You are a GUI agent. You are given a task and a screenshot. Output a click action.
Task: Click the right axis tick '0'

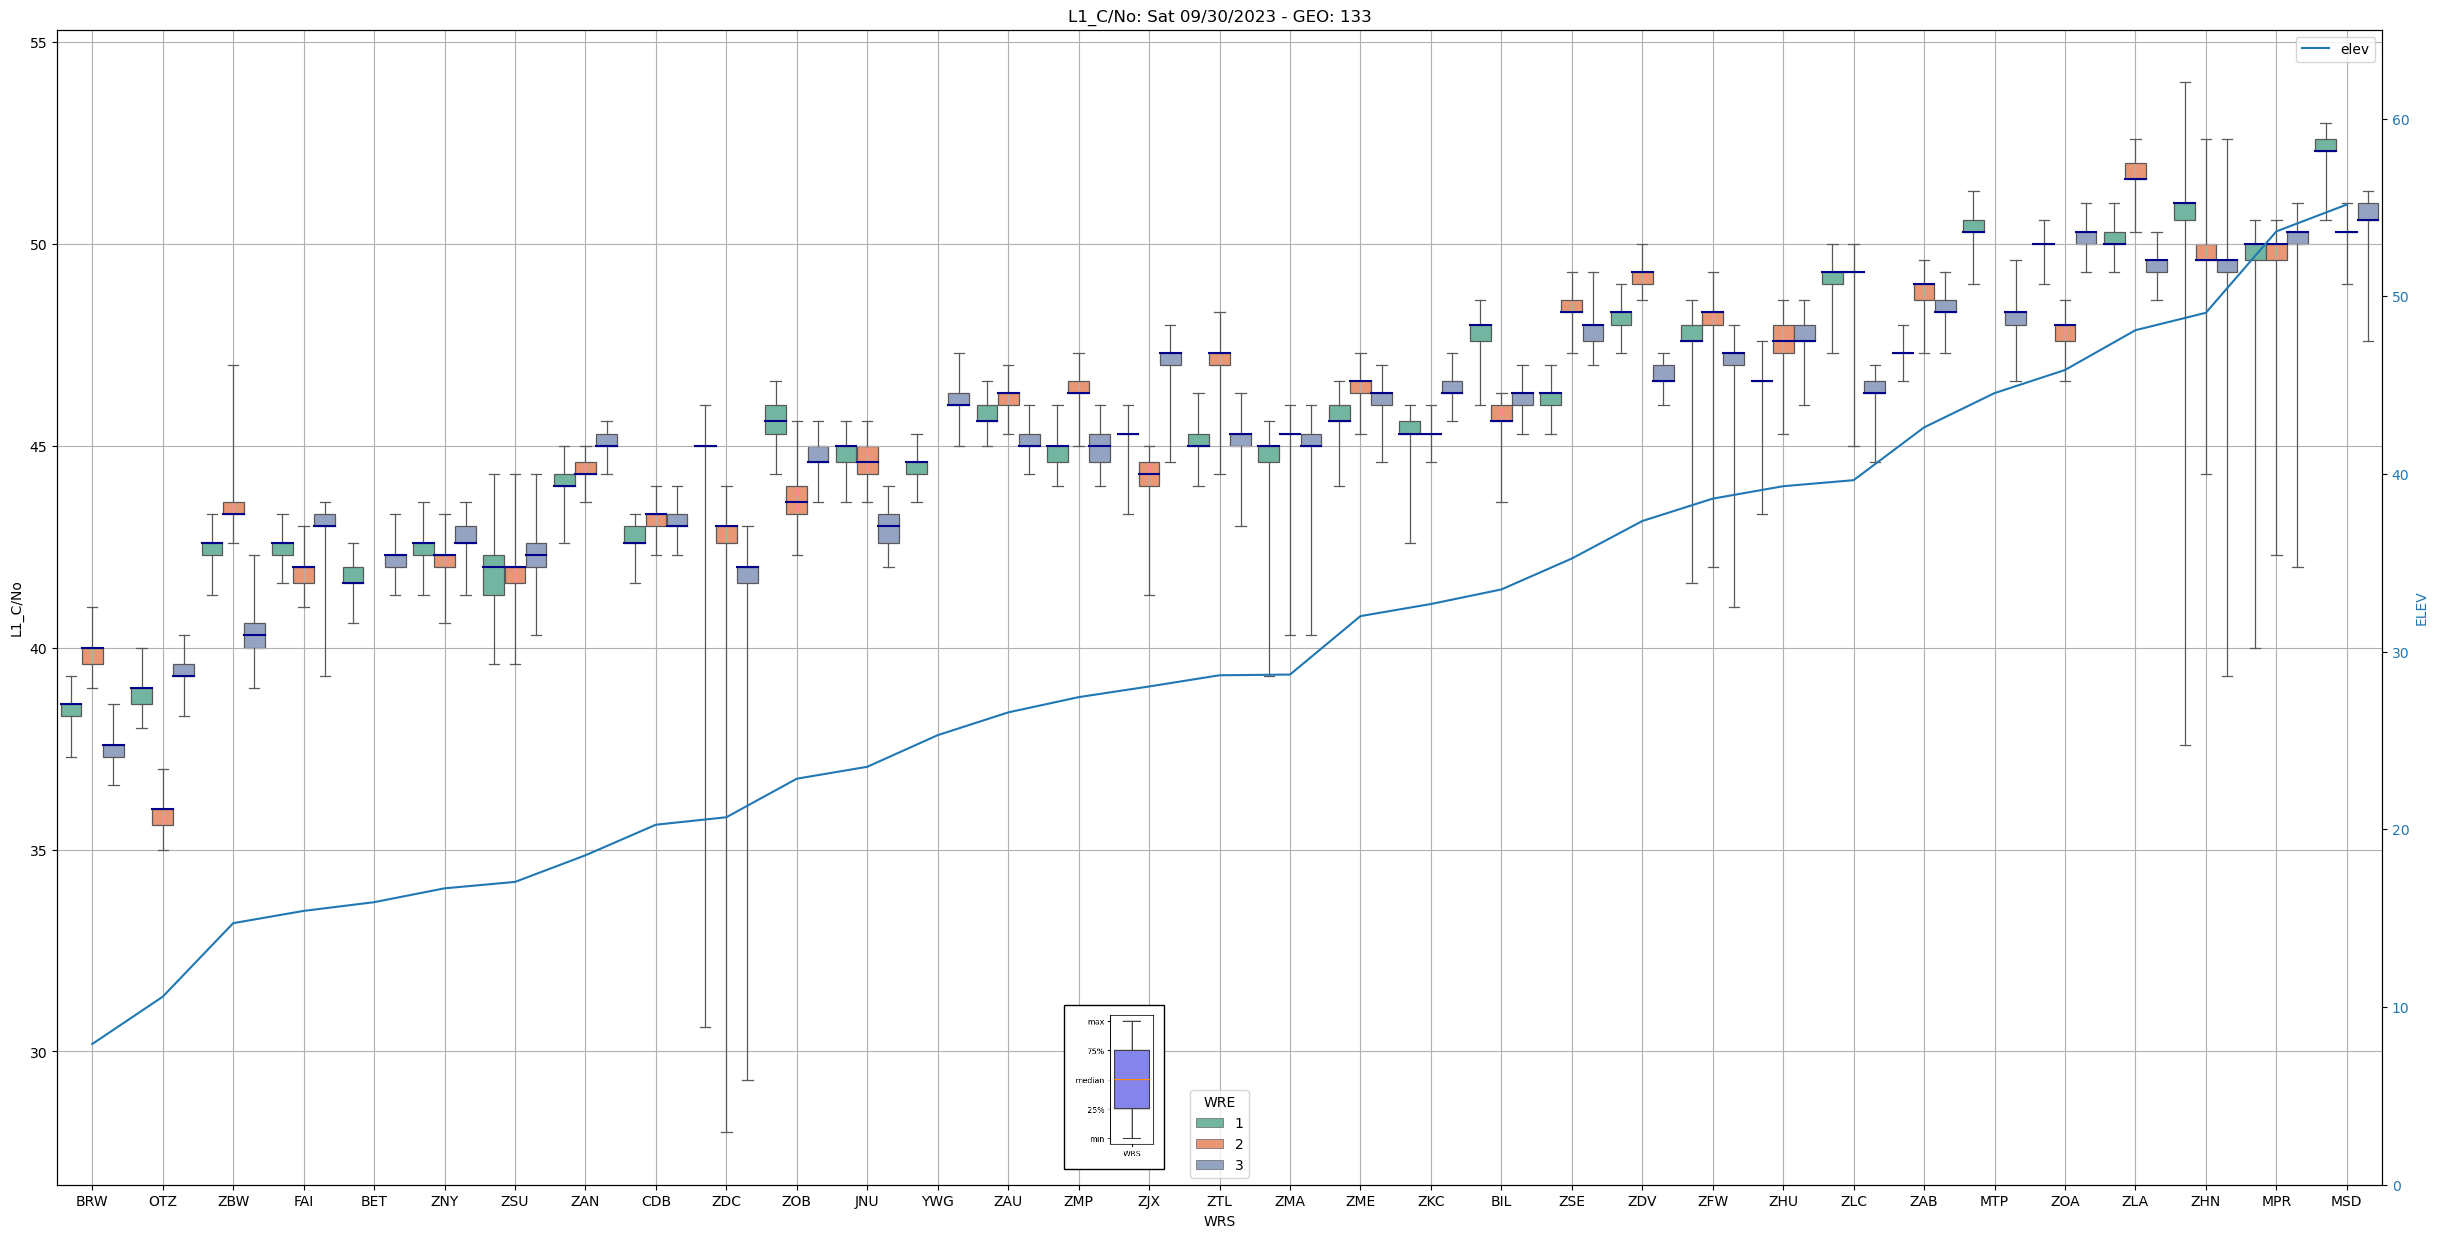(2396, 1186)
